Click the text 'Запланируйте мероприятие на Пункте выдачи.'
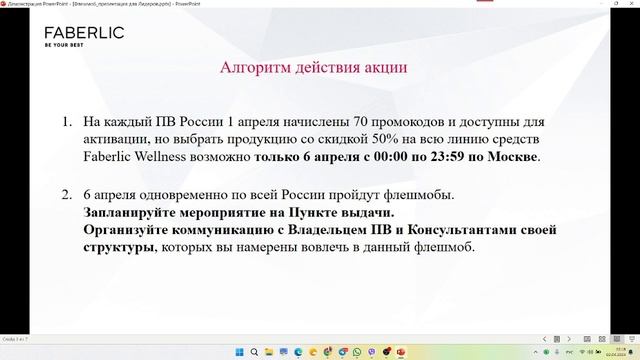The height and width of the screenshot is (360, 640). pyautogui.click(x=239, y=213)
